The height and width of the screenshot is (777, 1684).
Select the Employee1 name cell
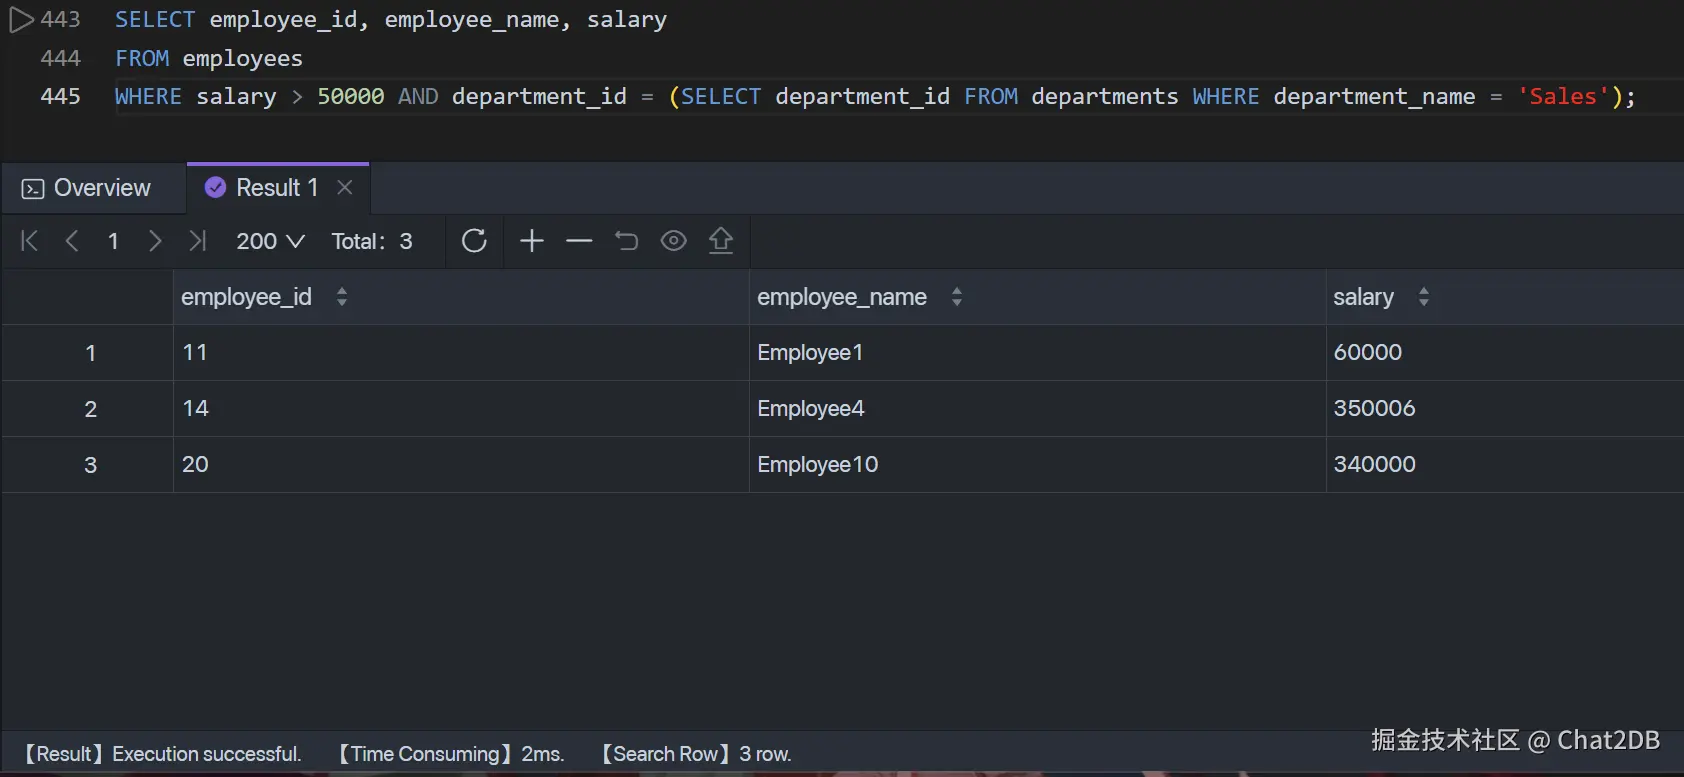click(x=1038, y=353)
